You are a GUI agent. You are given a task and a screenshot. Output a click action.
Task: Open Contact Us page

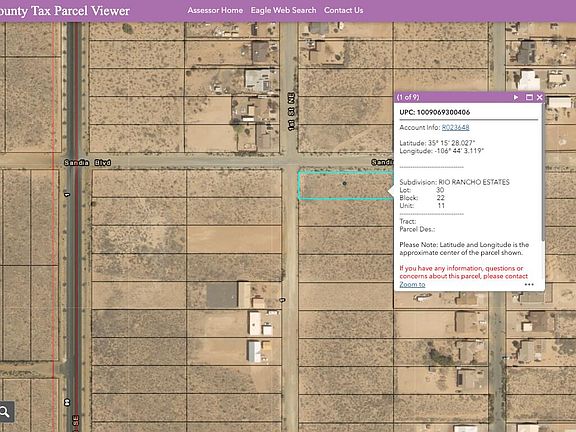[x=343, y=10]
